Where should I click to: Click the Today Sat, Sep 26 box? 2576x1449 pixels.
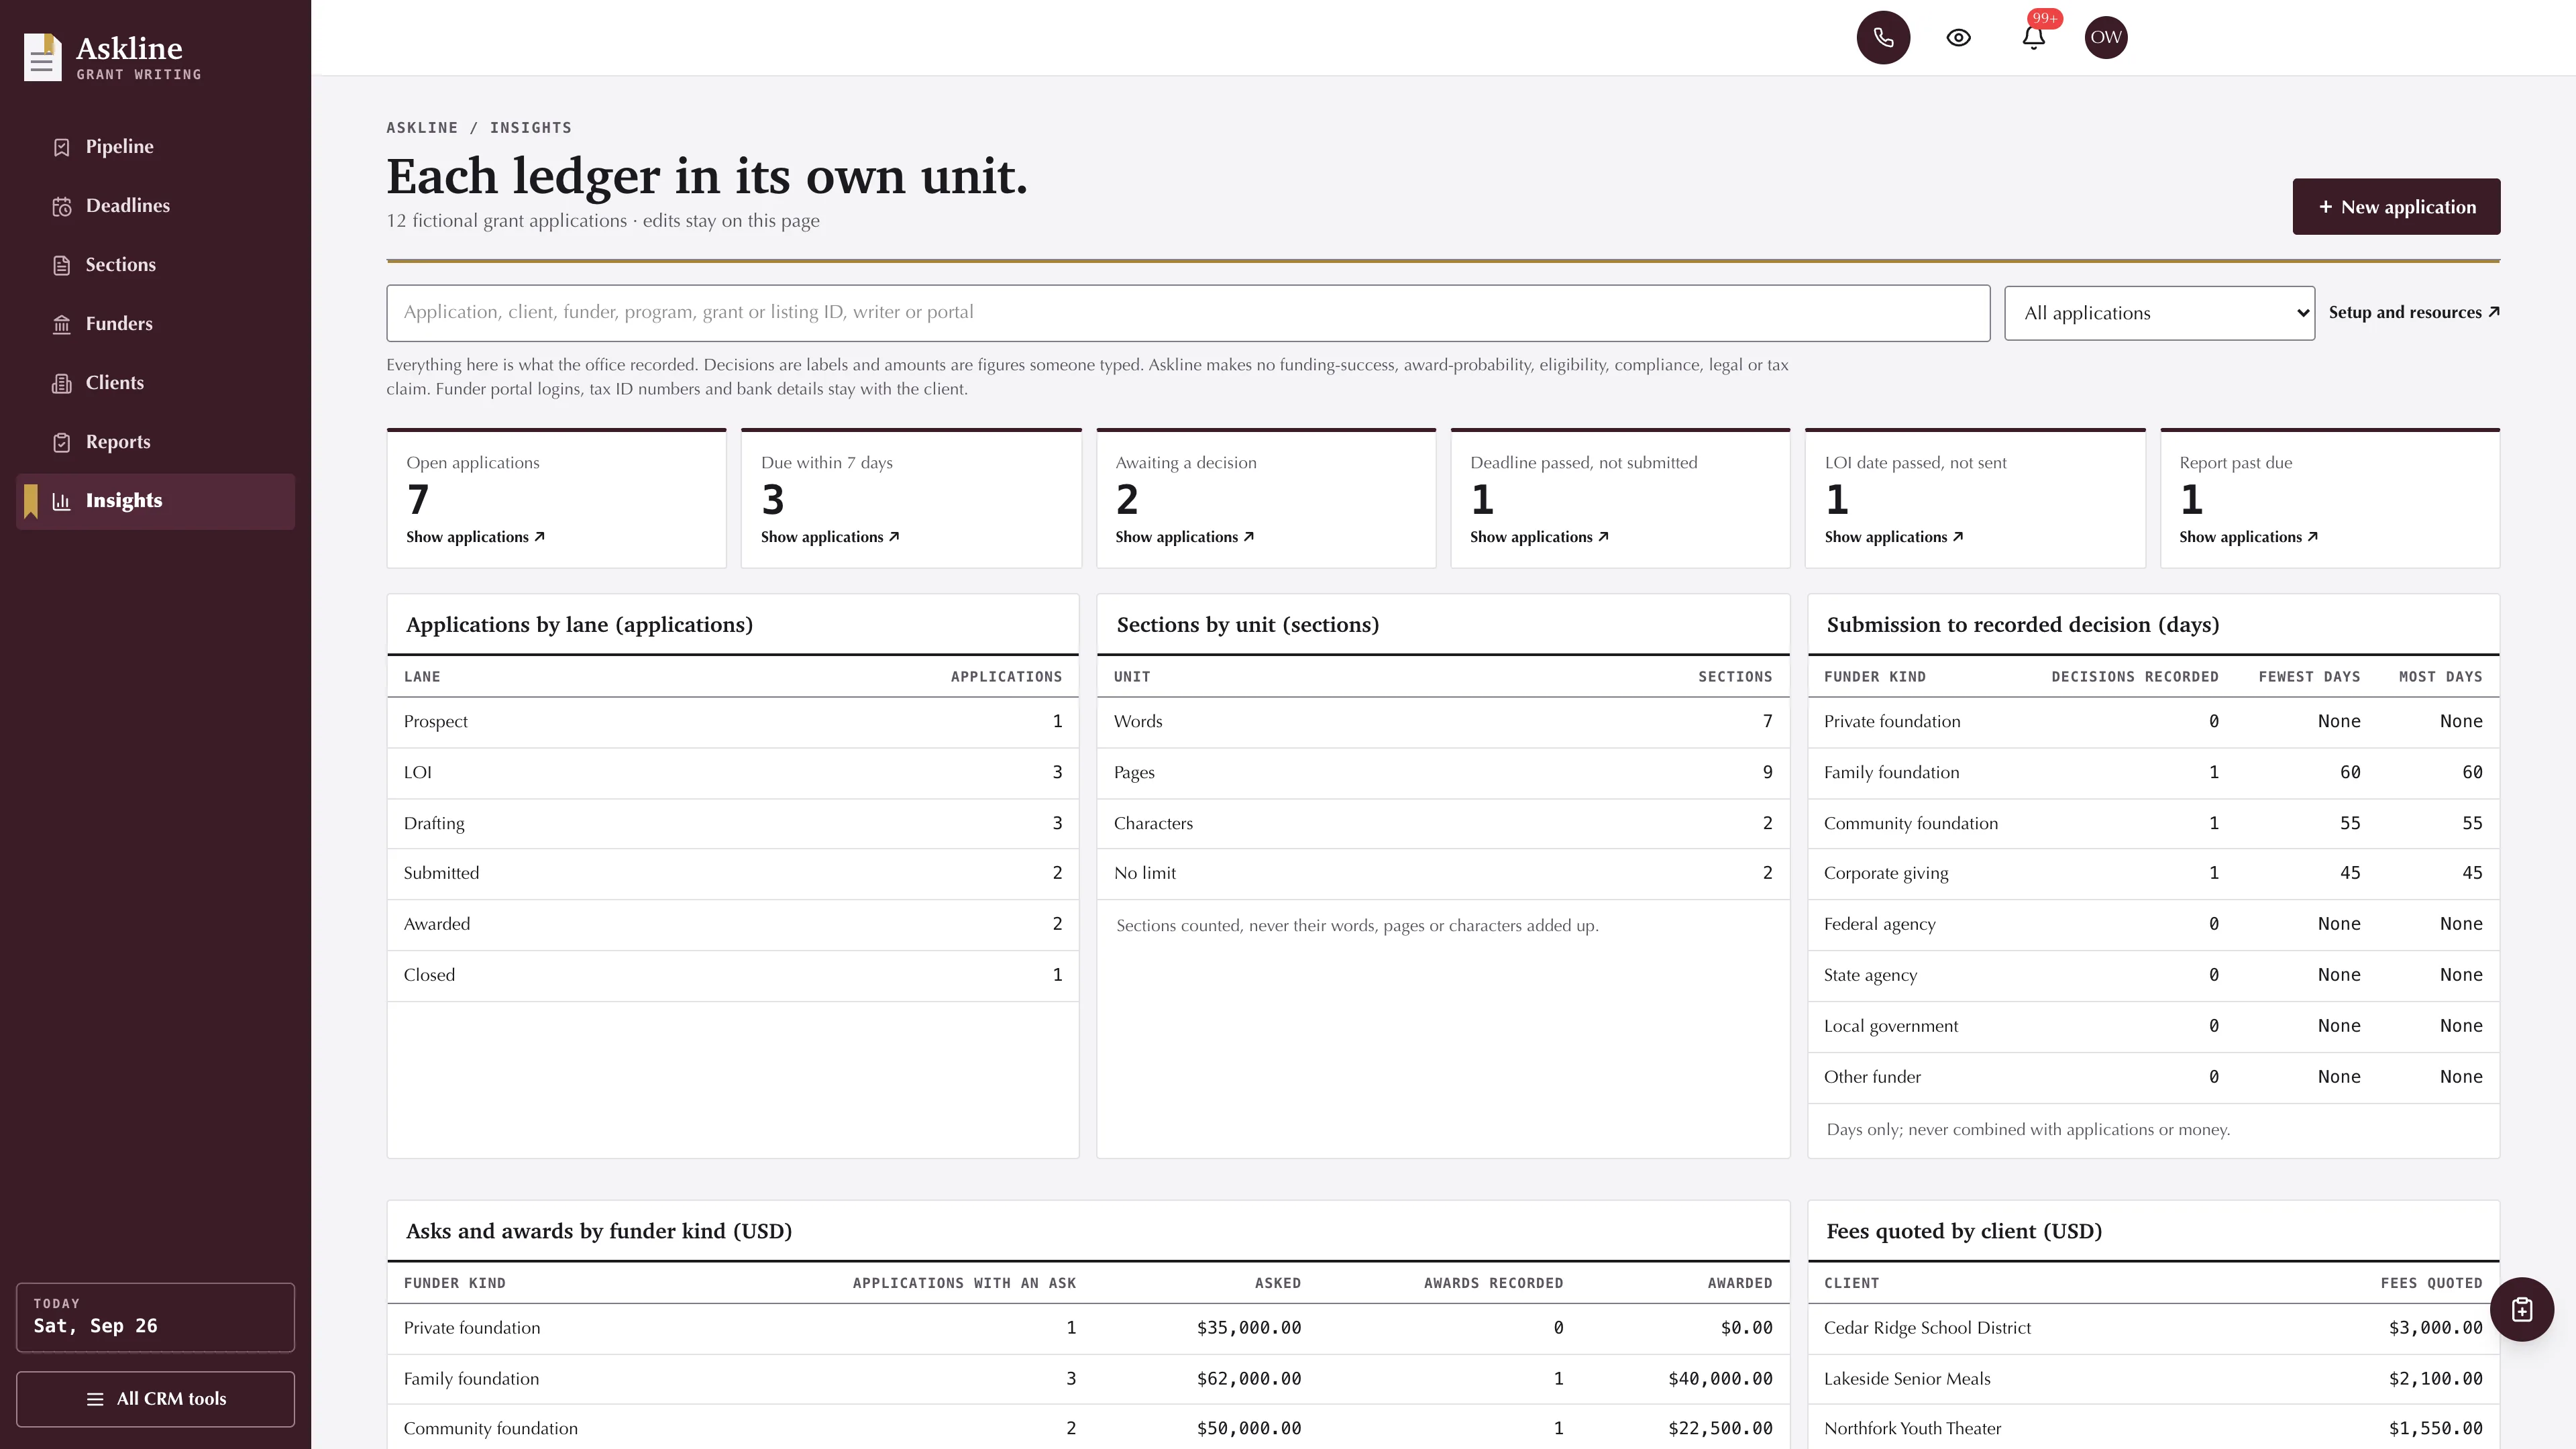click(x=155, y=1317)
